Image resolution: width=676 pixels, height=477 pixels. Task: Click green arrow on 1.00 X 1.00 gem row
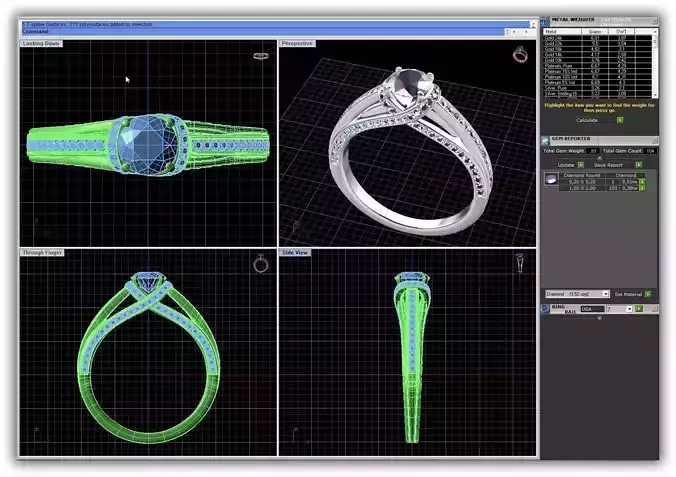coord(642,188)
